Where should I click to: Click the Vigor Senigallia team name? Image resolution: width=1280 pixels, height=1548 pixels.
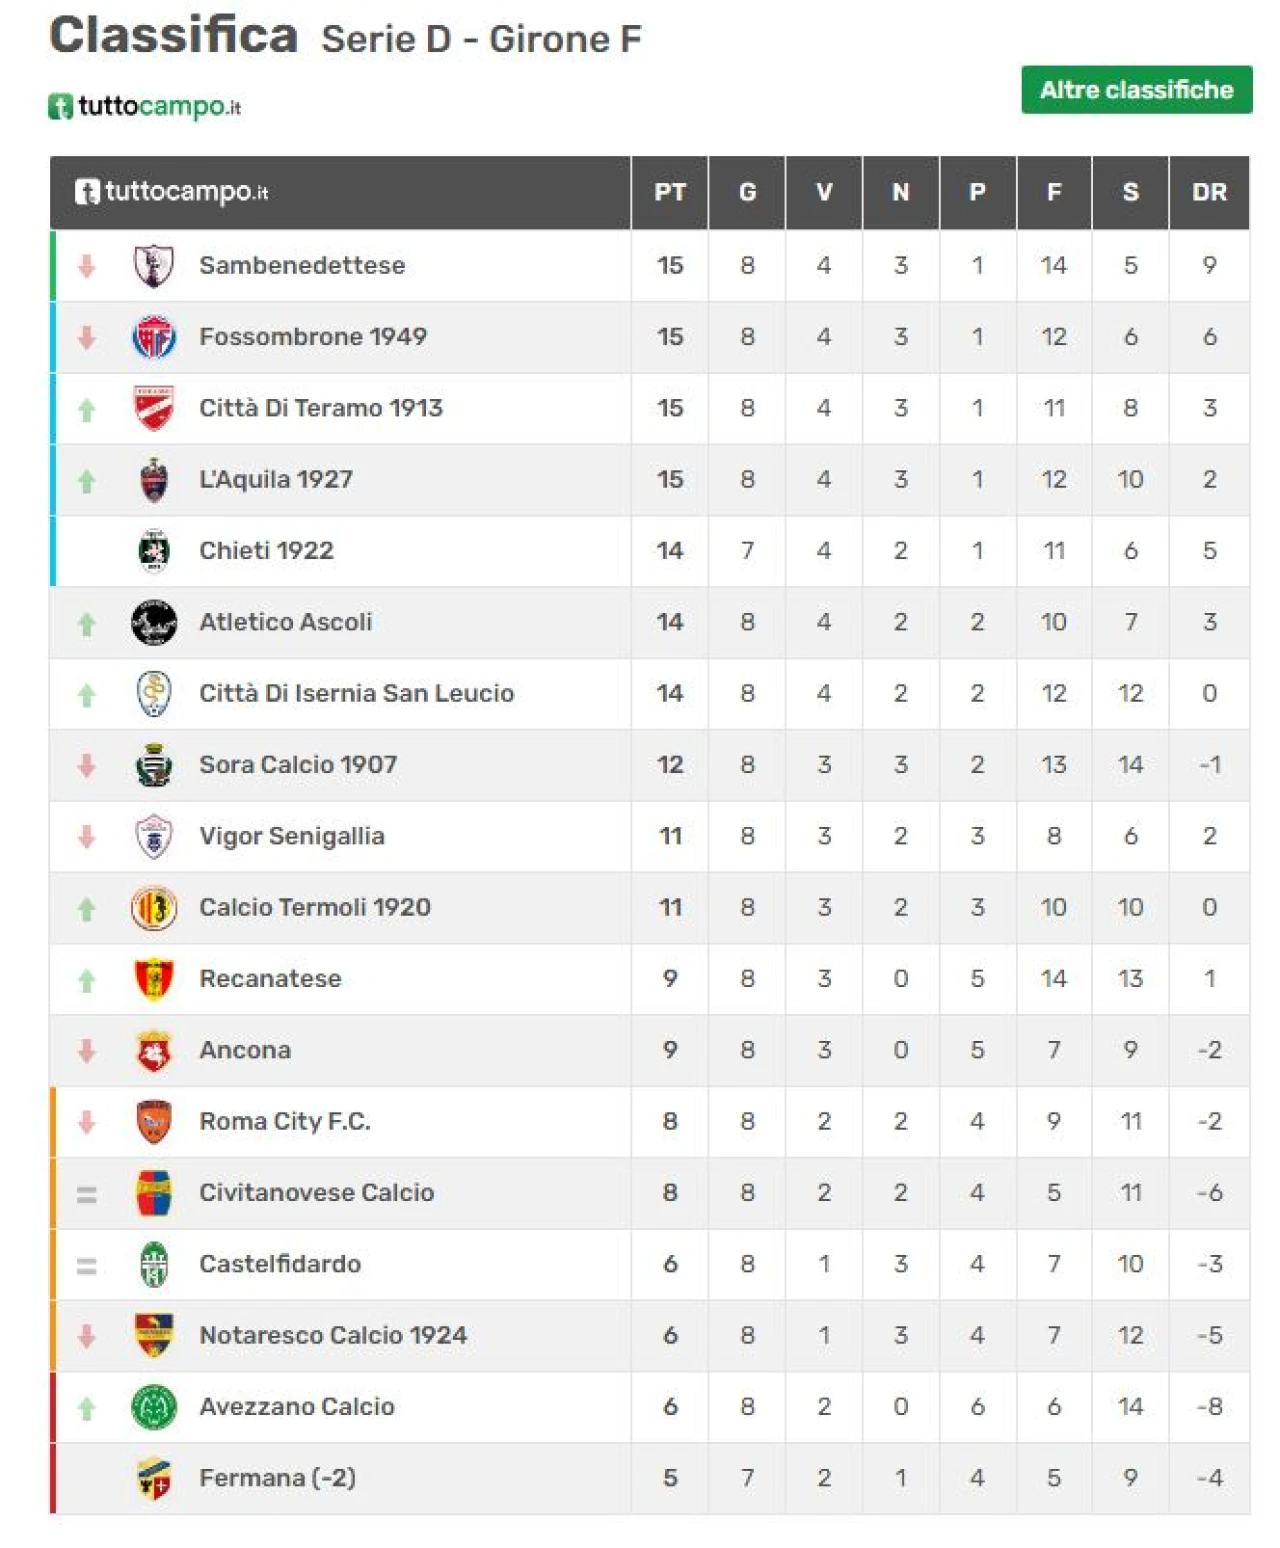coord(292,836)
